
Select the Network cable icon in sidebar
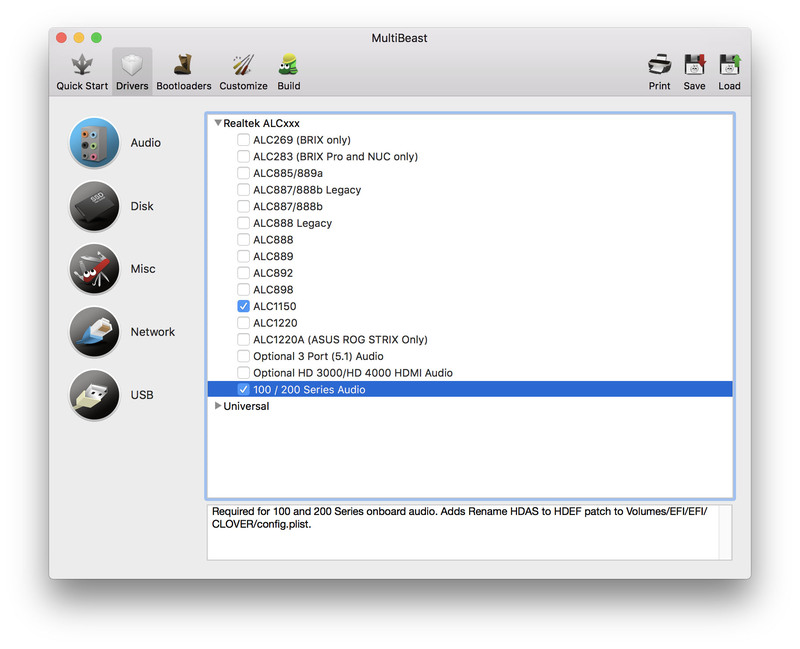coord(94,332)
